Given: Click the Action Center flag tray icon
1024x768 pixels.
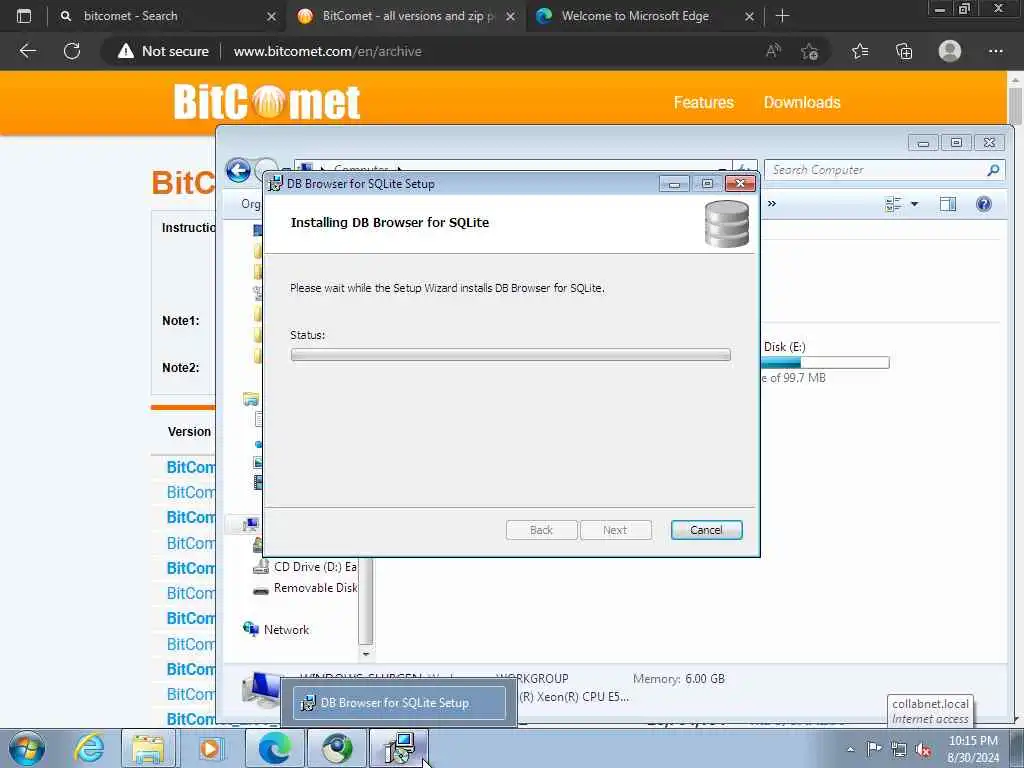Looking at the screenshot, I should coord(874,749).
